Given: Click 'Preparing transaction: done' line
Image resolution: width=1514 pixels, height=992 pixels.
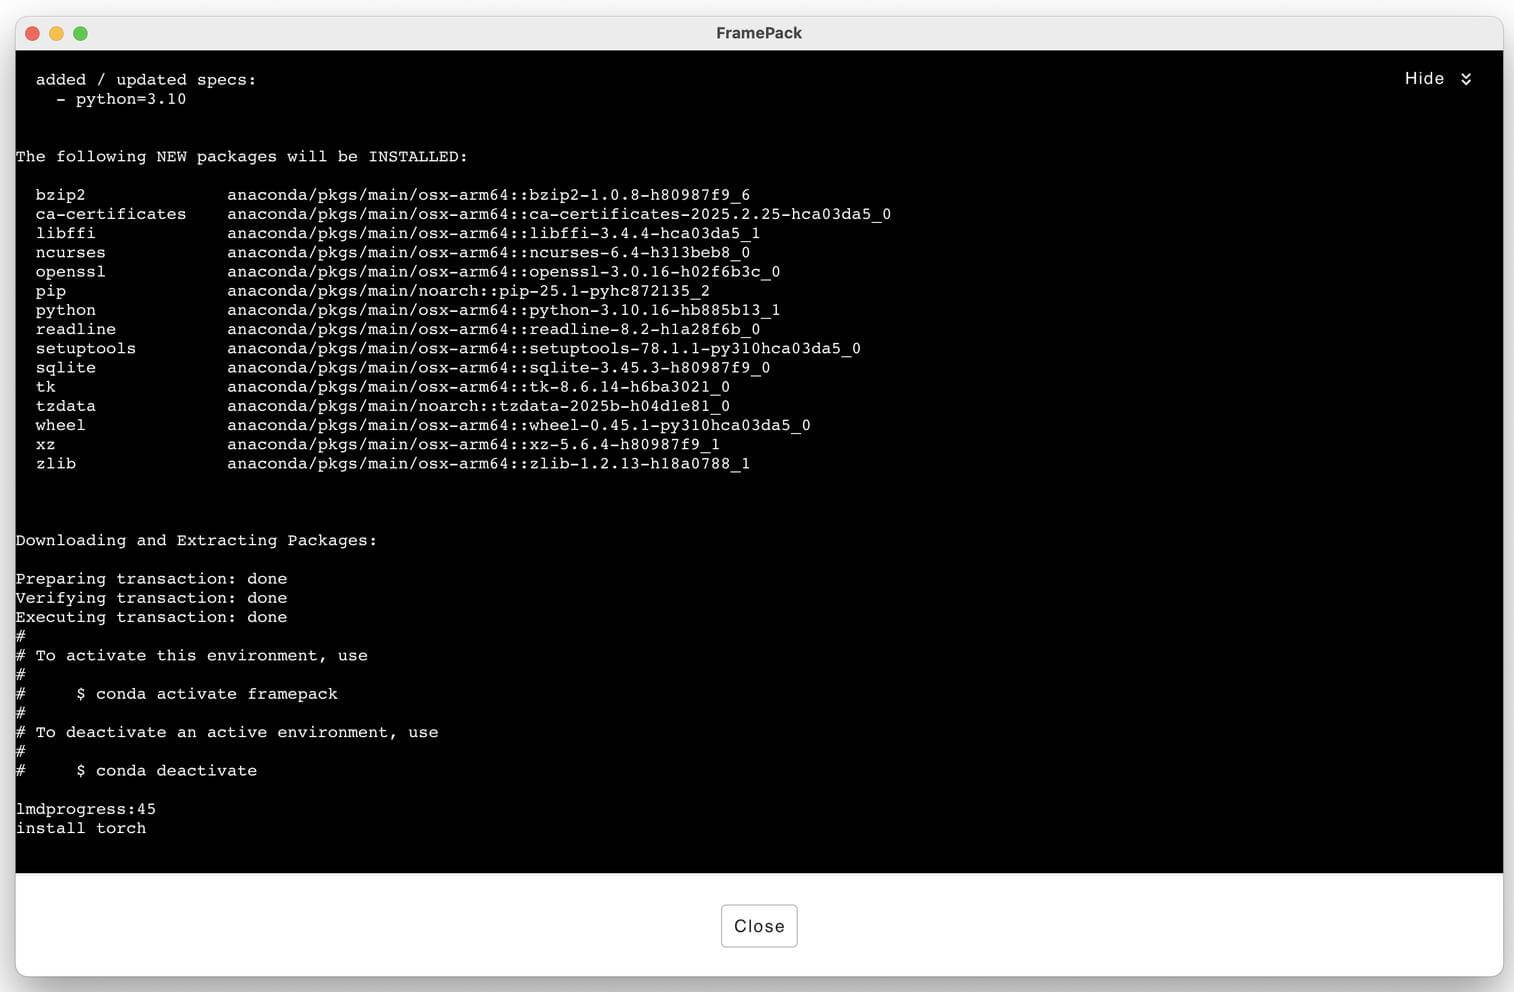Looking at the screenshot, I should tap(152, 579).
